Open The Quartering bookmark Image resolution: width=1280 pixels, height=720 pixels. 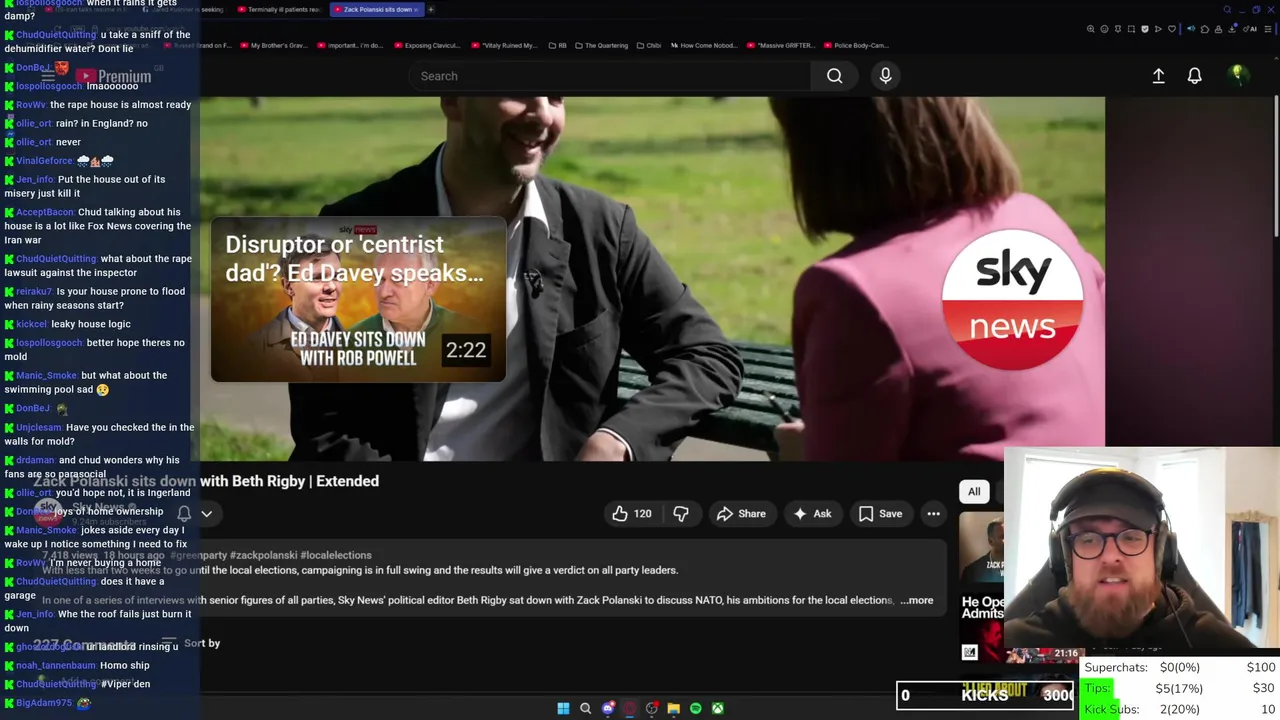pyautogui.click(x=600, y=45)
